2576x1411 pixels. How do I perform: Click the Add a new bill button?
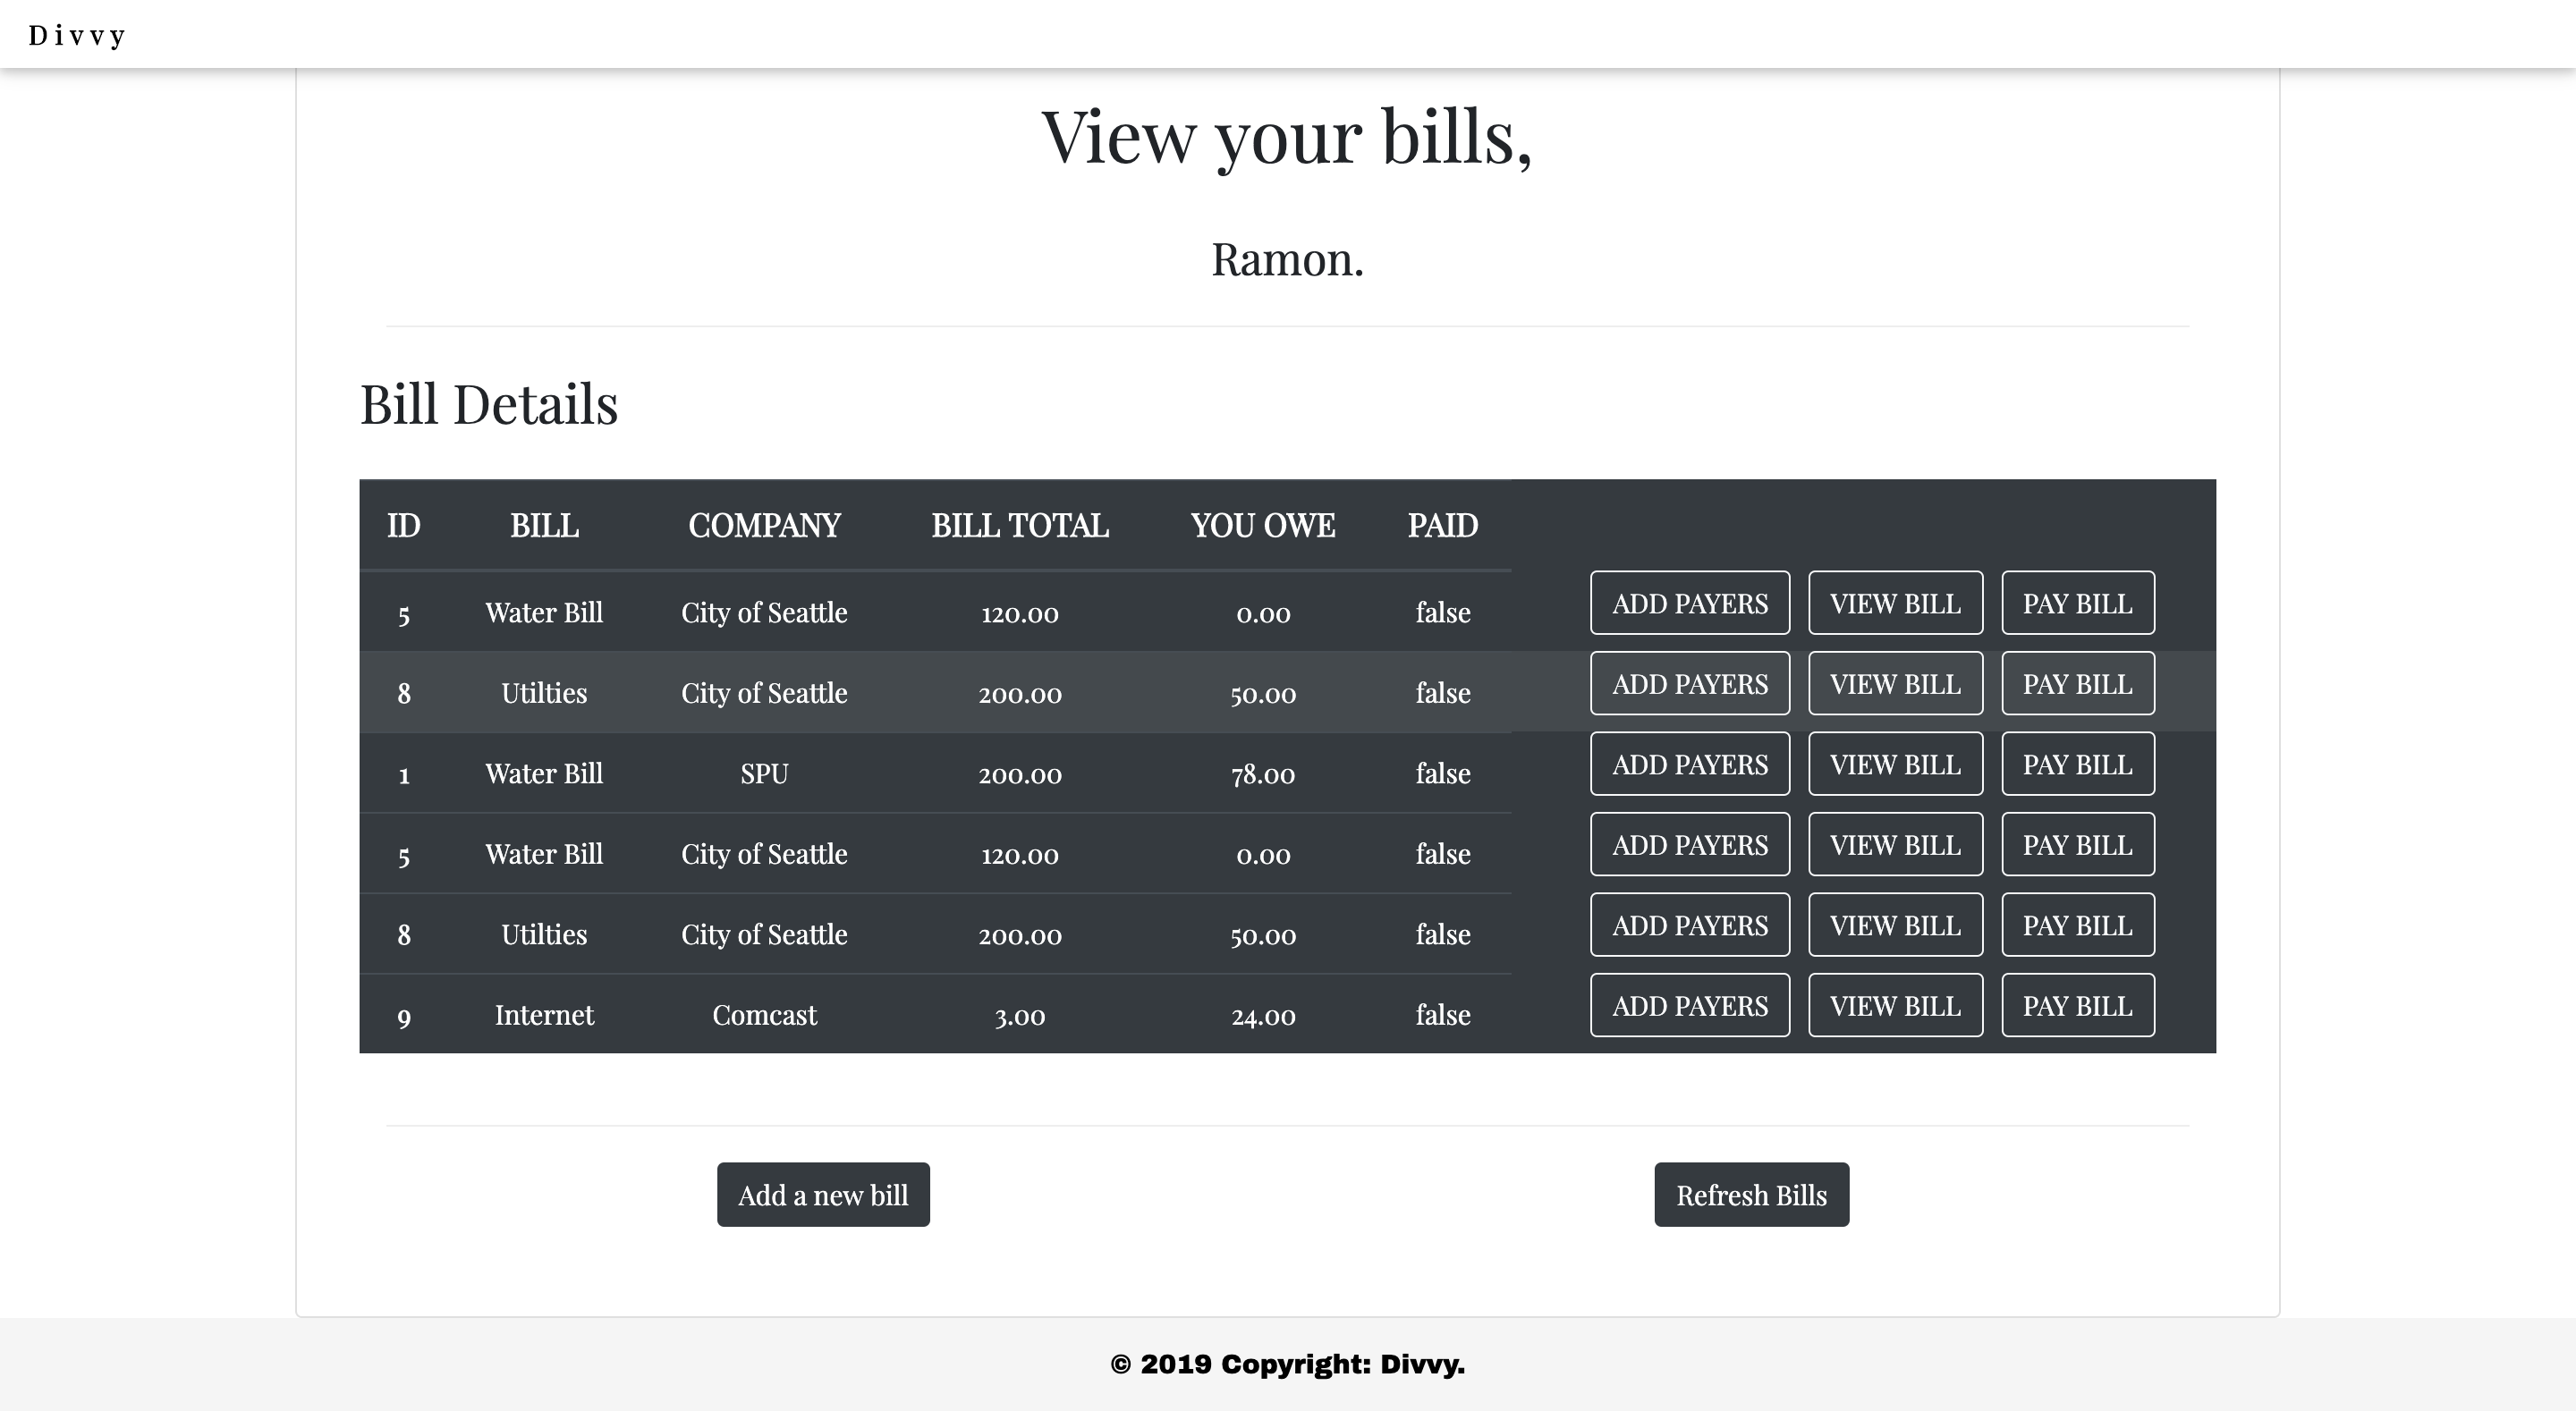click(822, 1194)
